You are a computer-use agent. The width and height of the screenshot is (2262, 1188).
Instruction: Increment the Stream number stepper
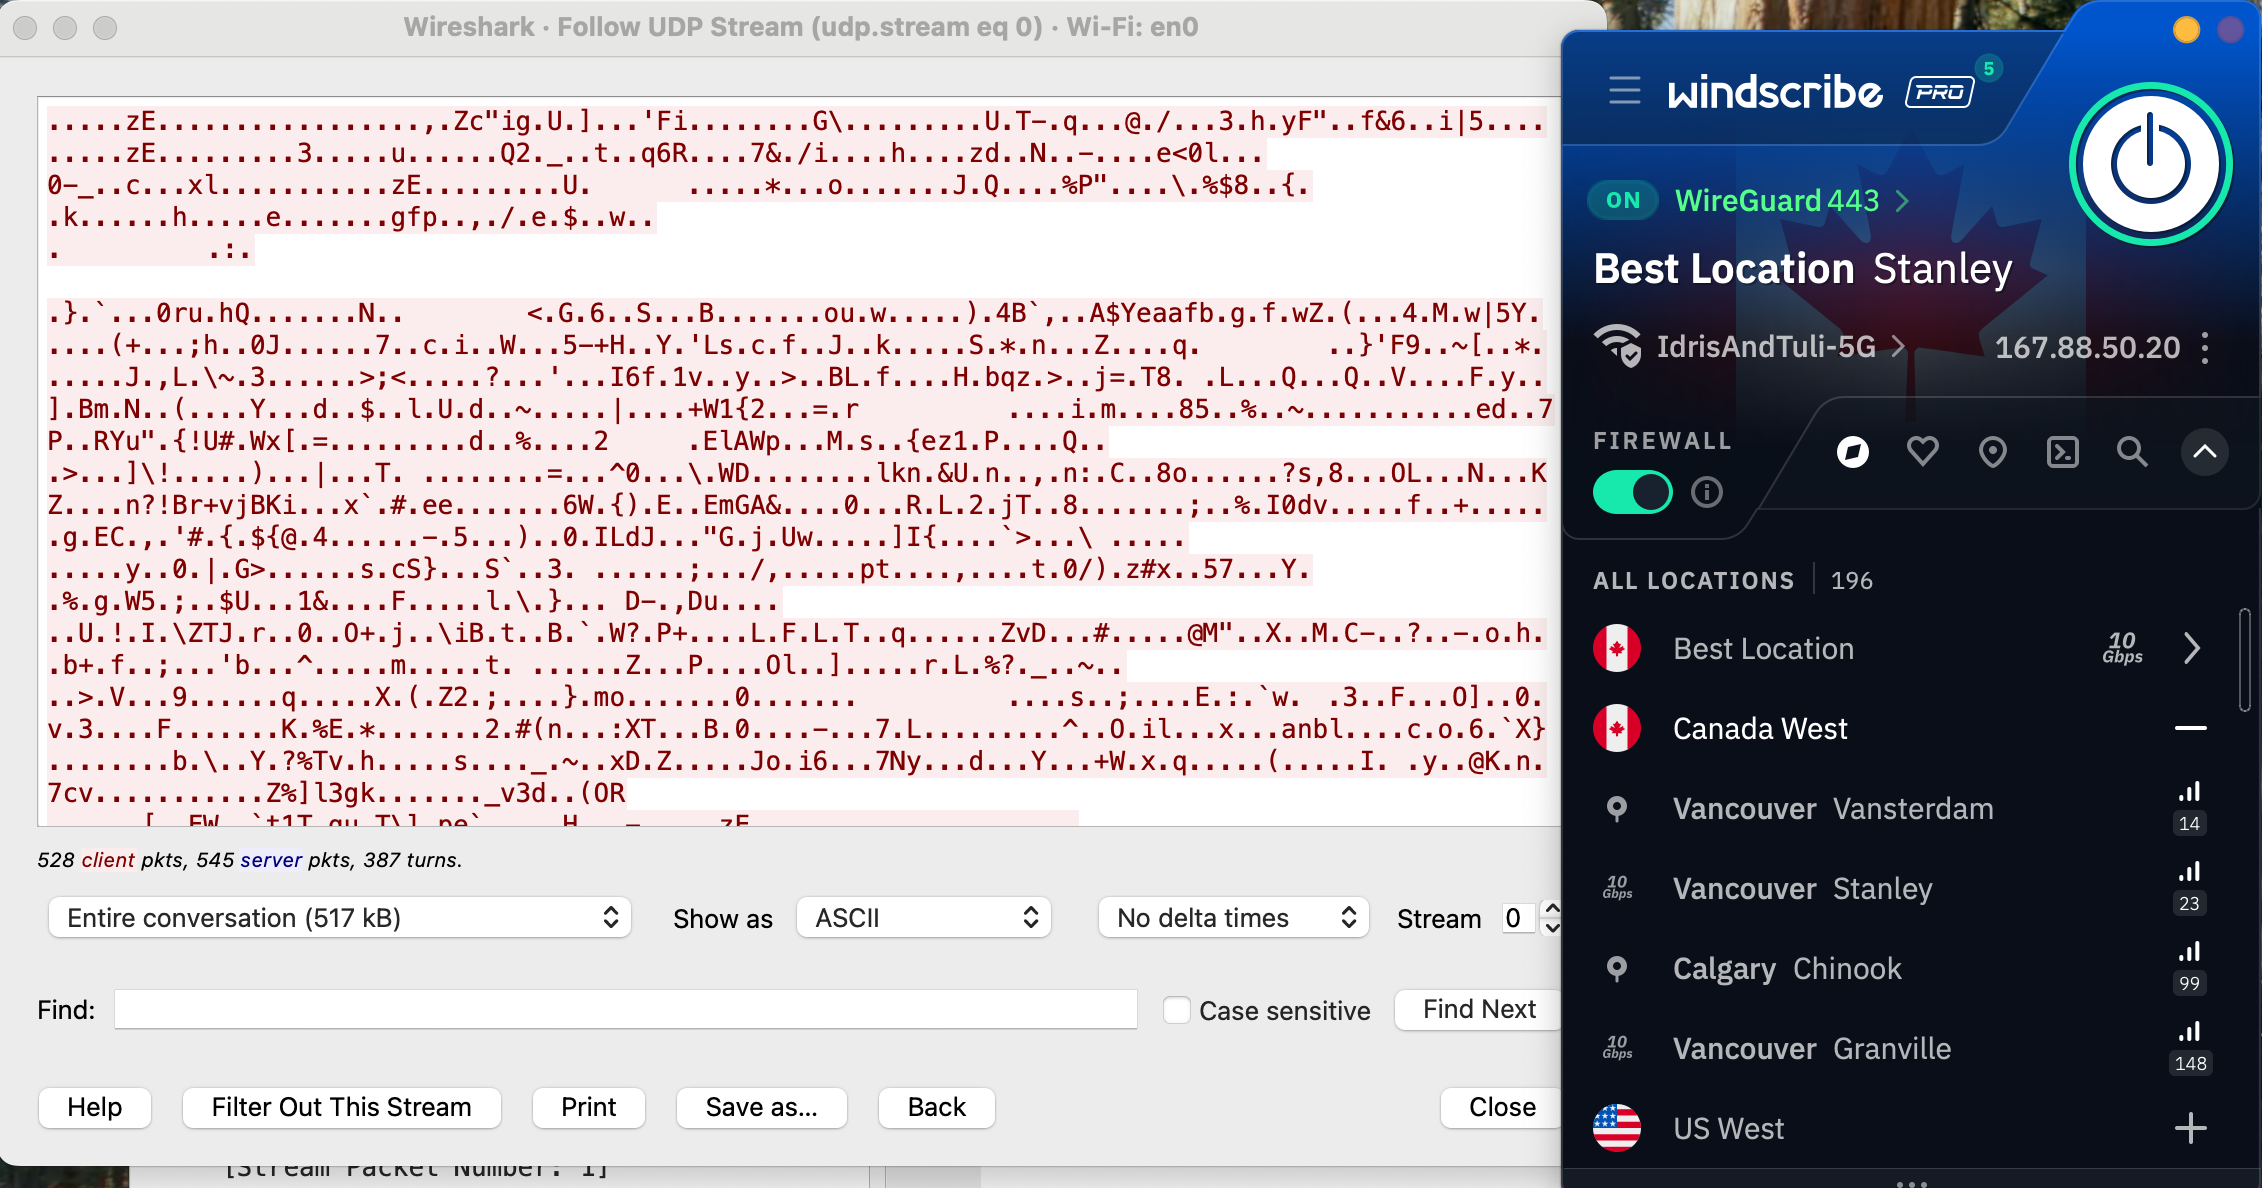tap(1549, 909)
